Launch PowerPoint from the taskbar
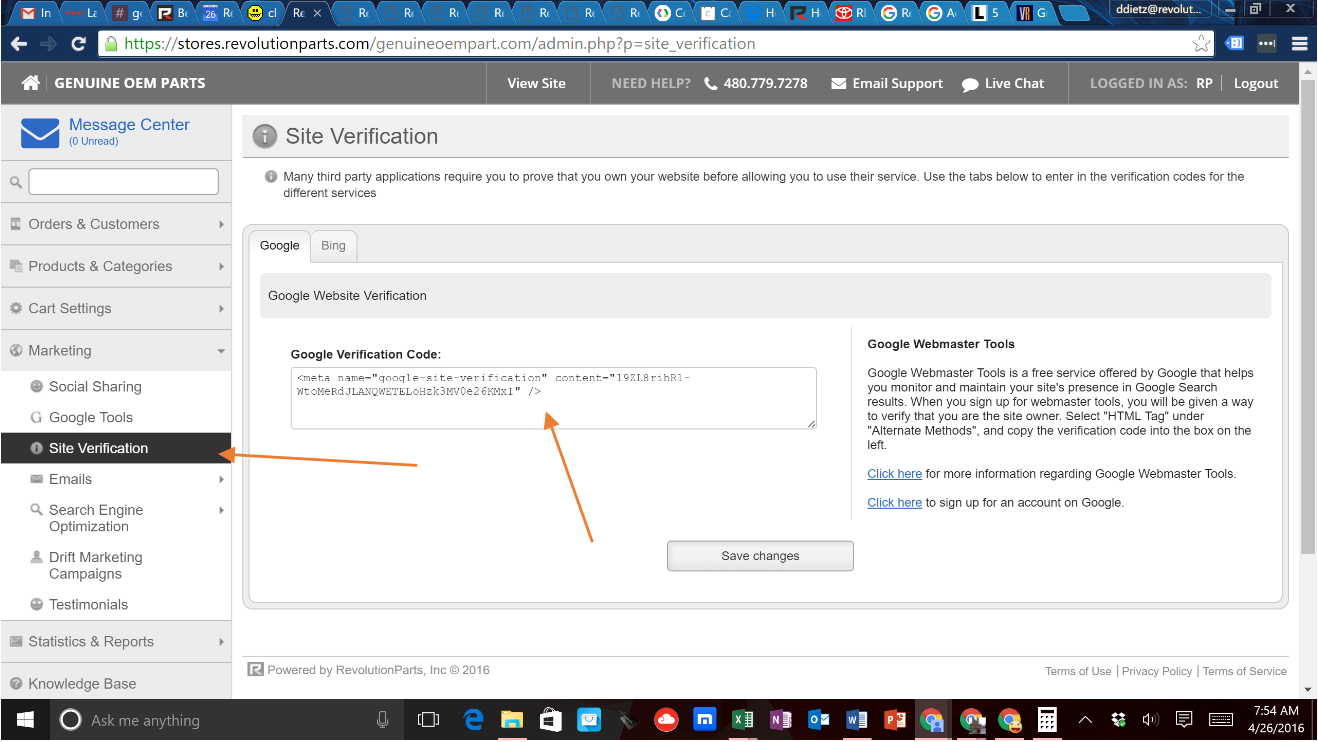 click(895, 720)
